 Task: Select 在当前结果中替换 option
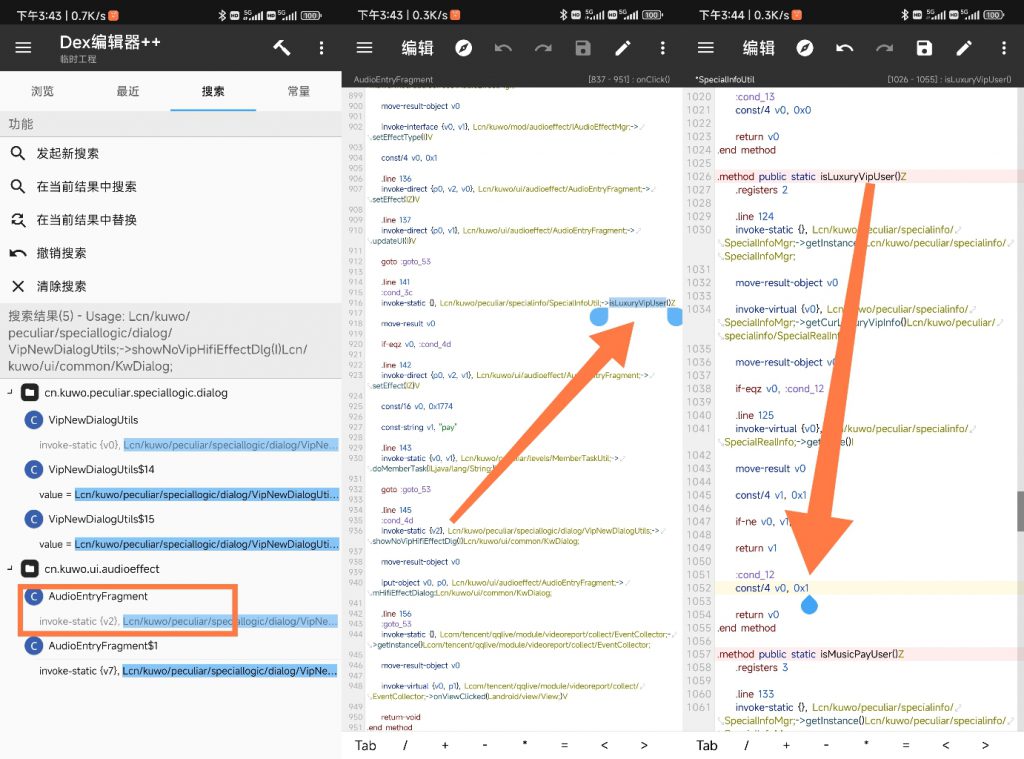[86, 220]
